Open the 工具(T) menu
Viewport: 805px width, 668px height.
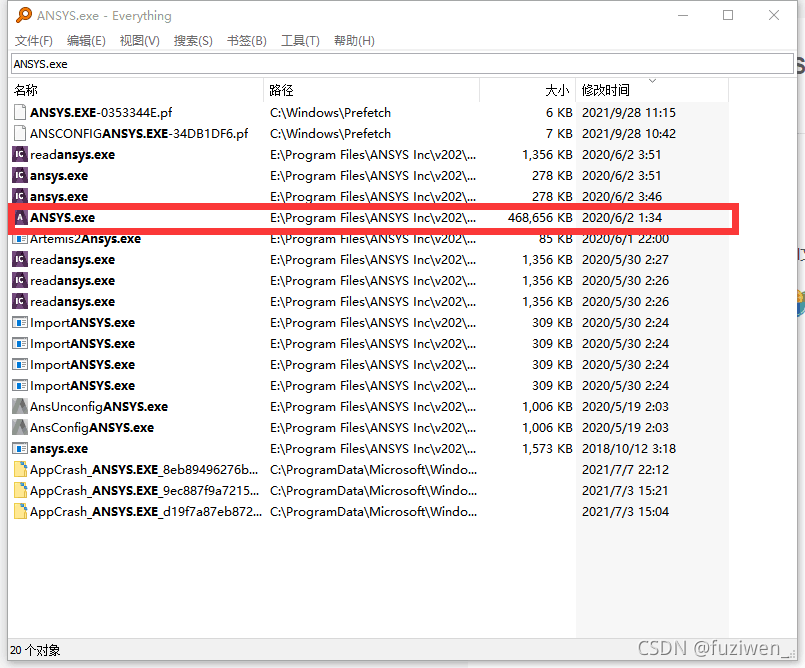pyautogui.click(x=300, y=41)
